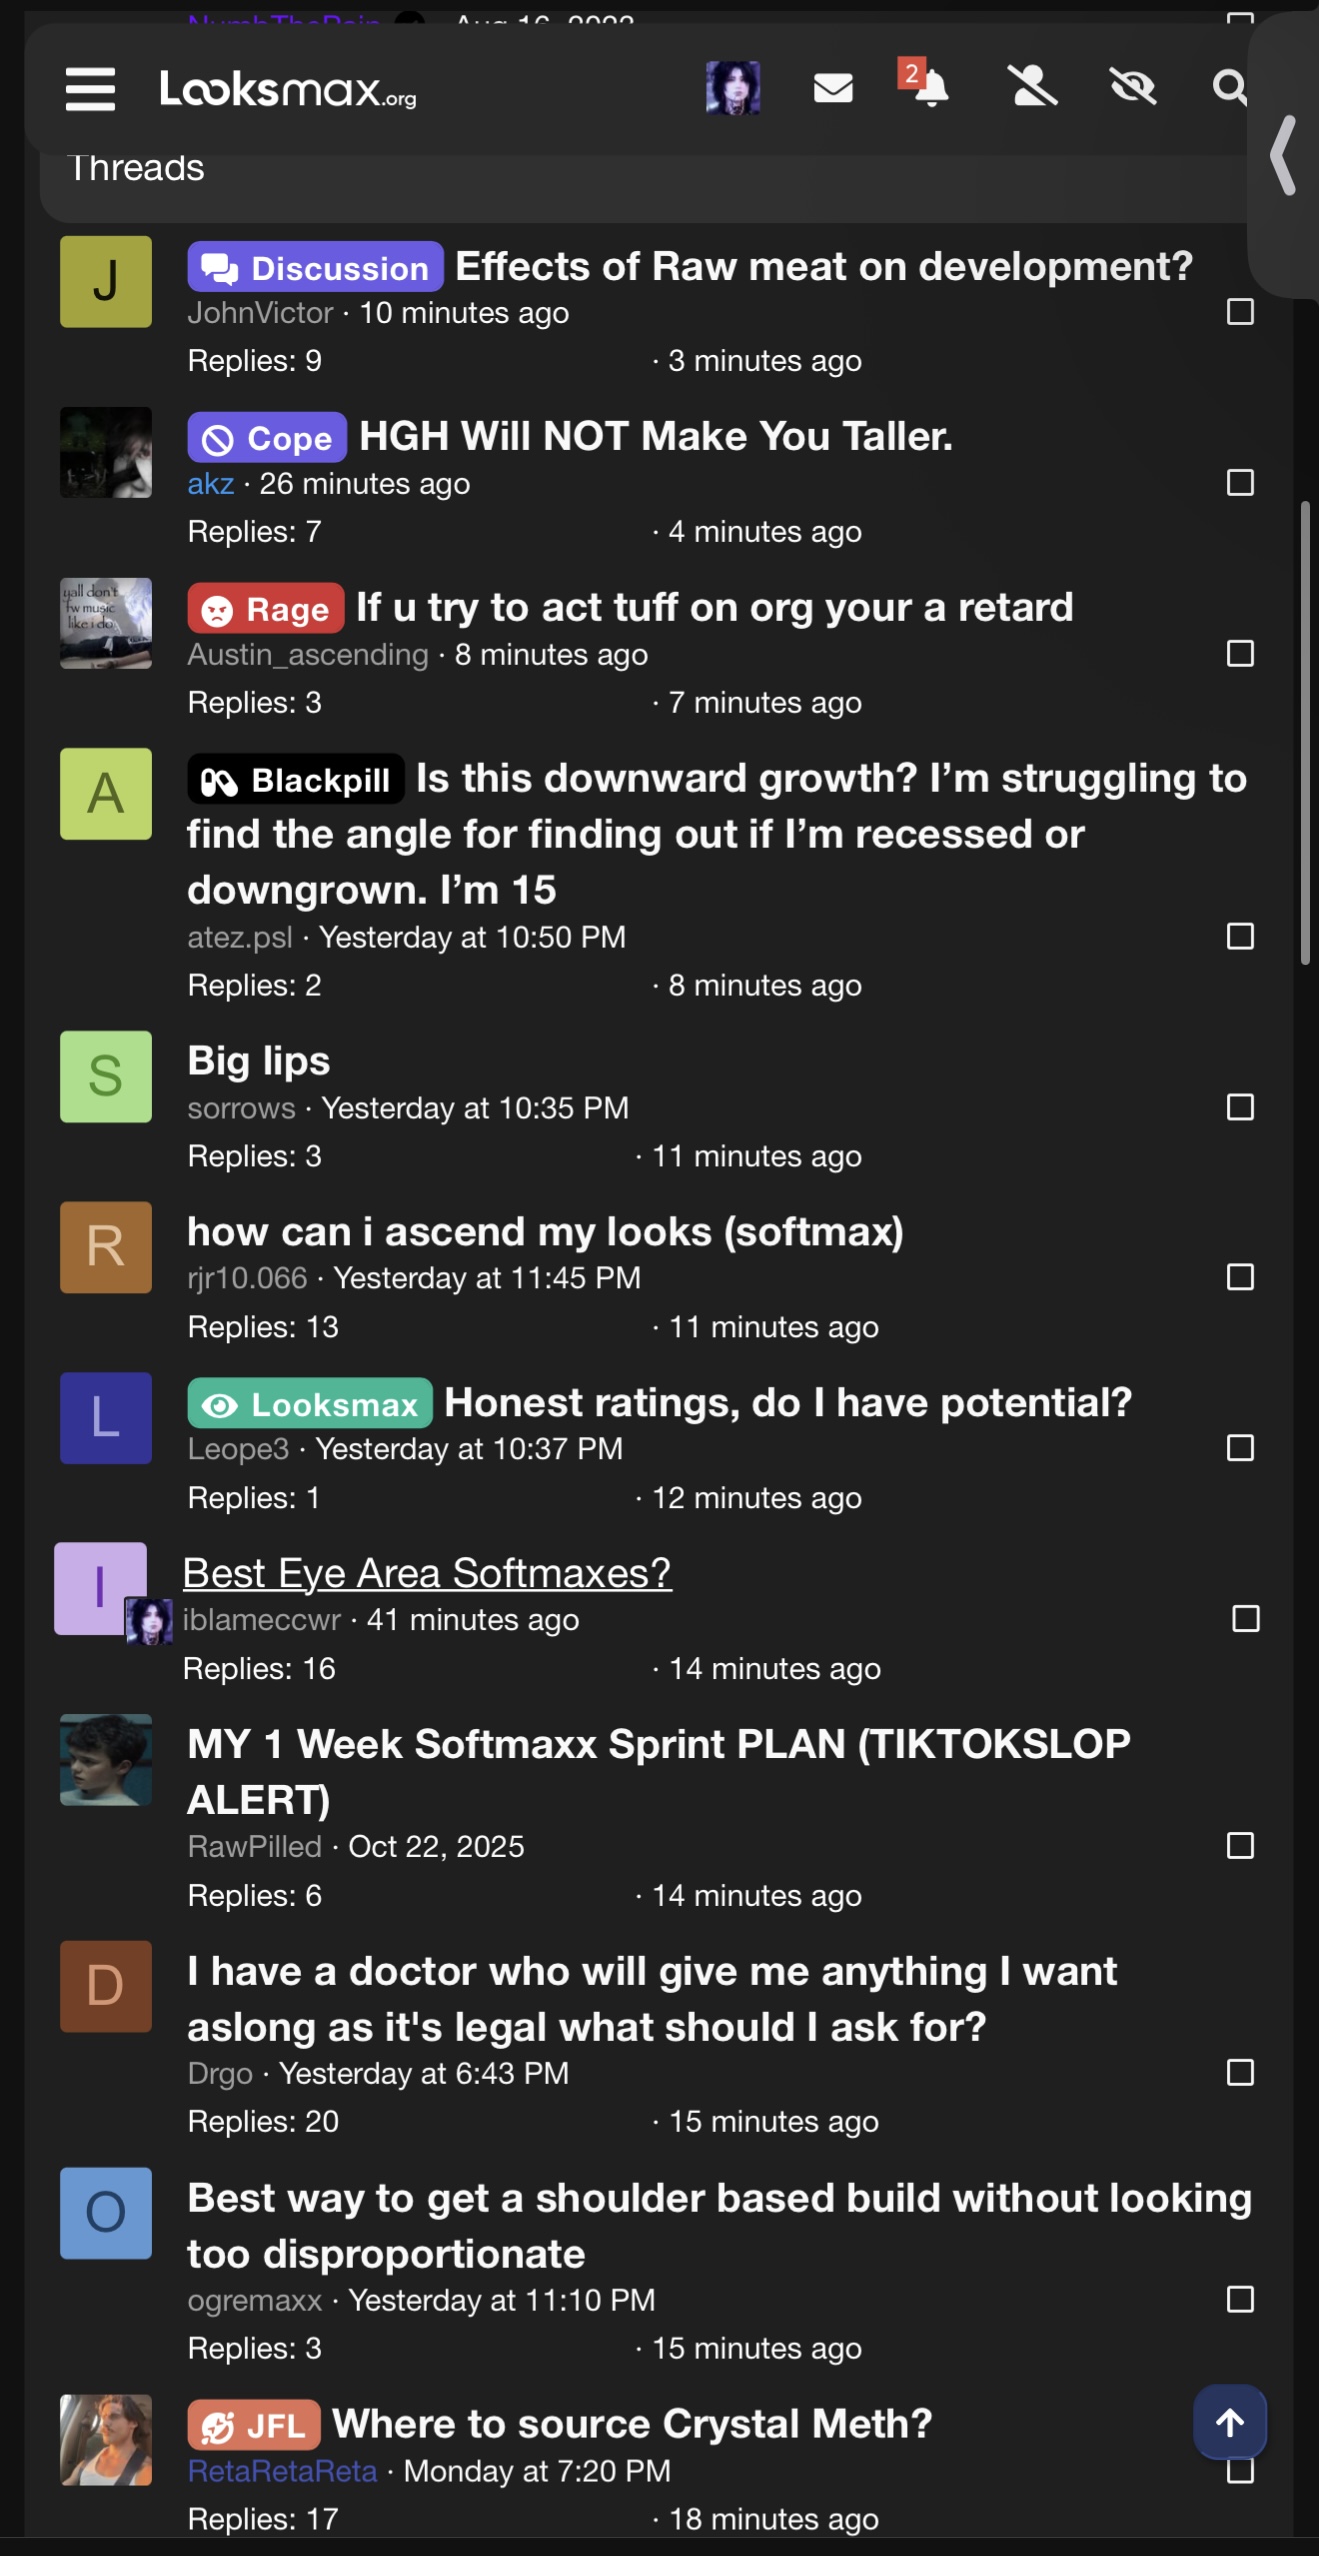The width and height of the screenshot is (1319, 2556).
Task: Click the Looksmax.org logo
Action: tap(288, 89)
